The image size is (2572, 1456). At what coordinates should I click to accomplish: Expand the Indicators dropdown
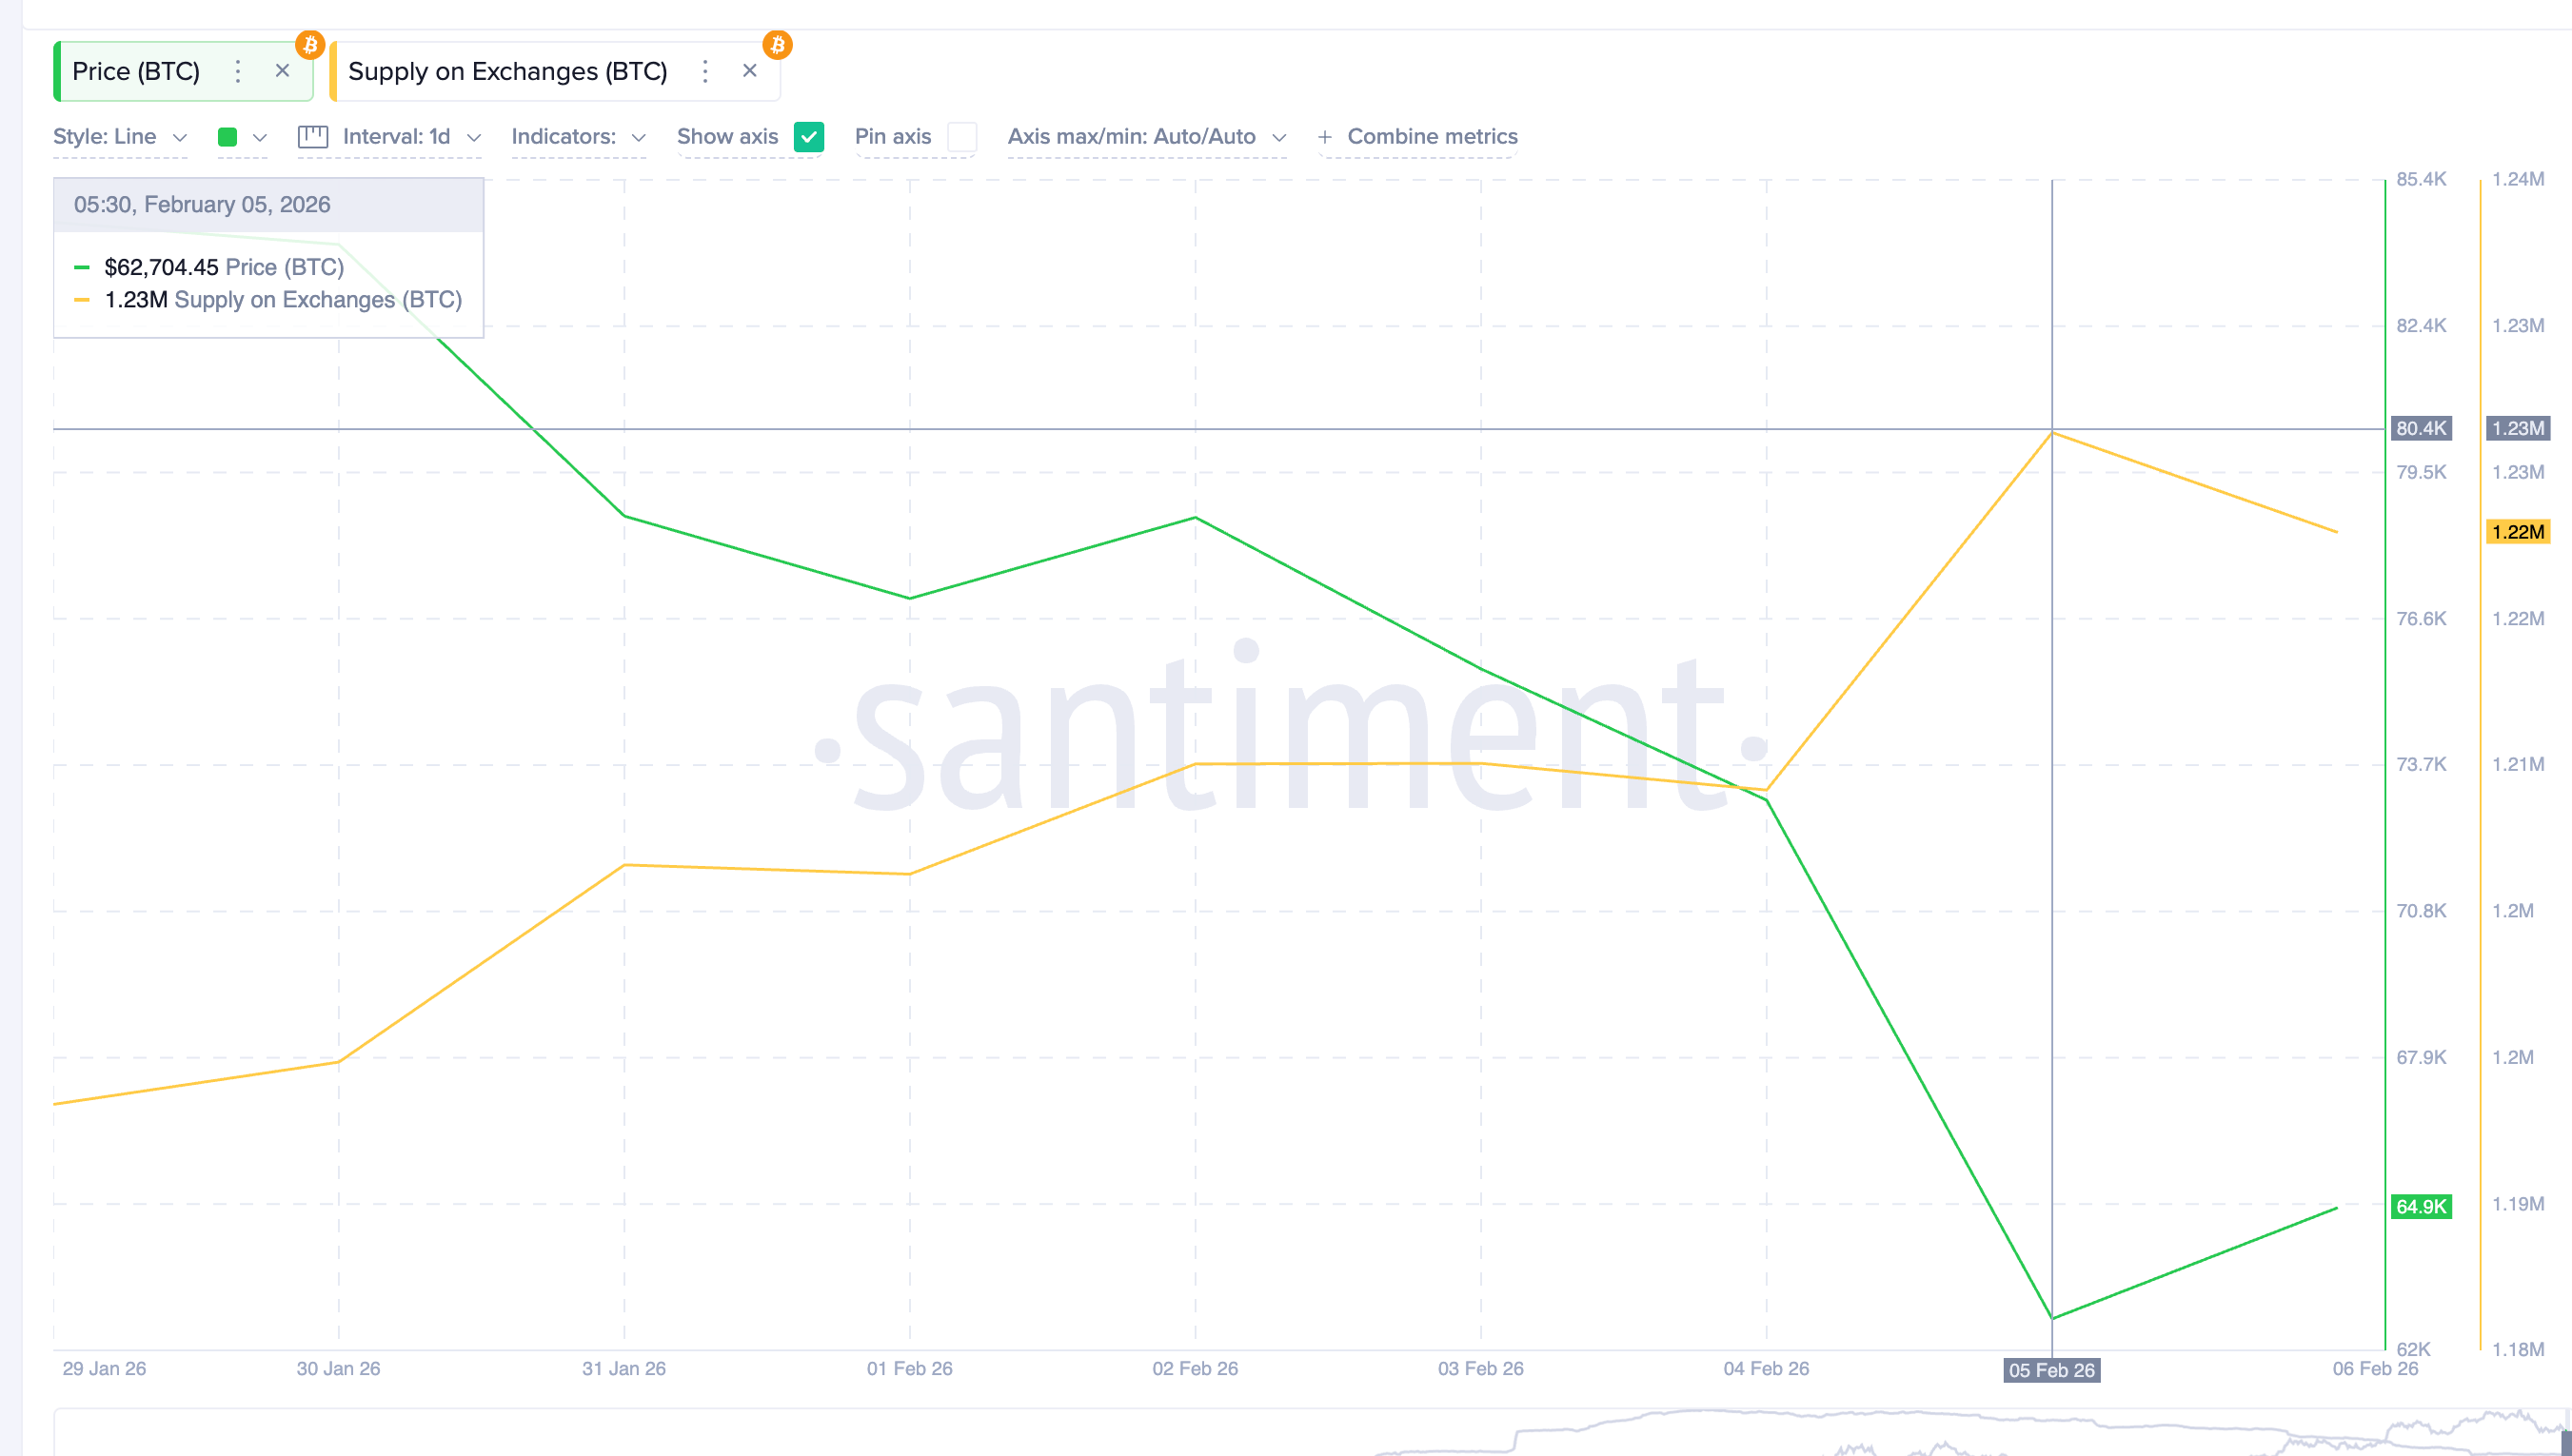coord(577,137)
